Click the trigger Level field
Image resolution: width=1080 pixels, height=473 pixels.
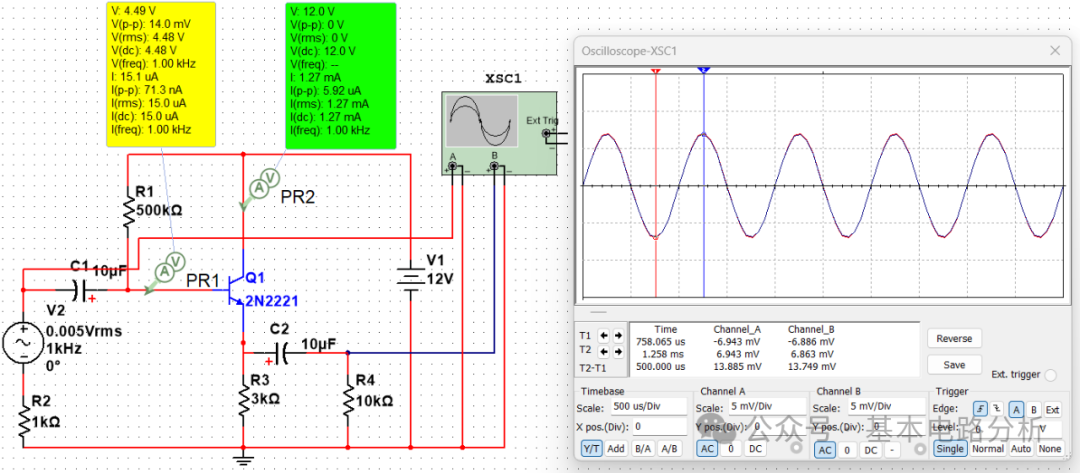pos(1005,428)
